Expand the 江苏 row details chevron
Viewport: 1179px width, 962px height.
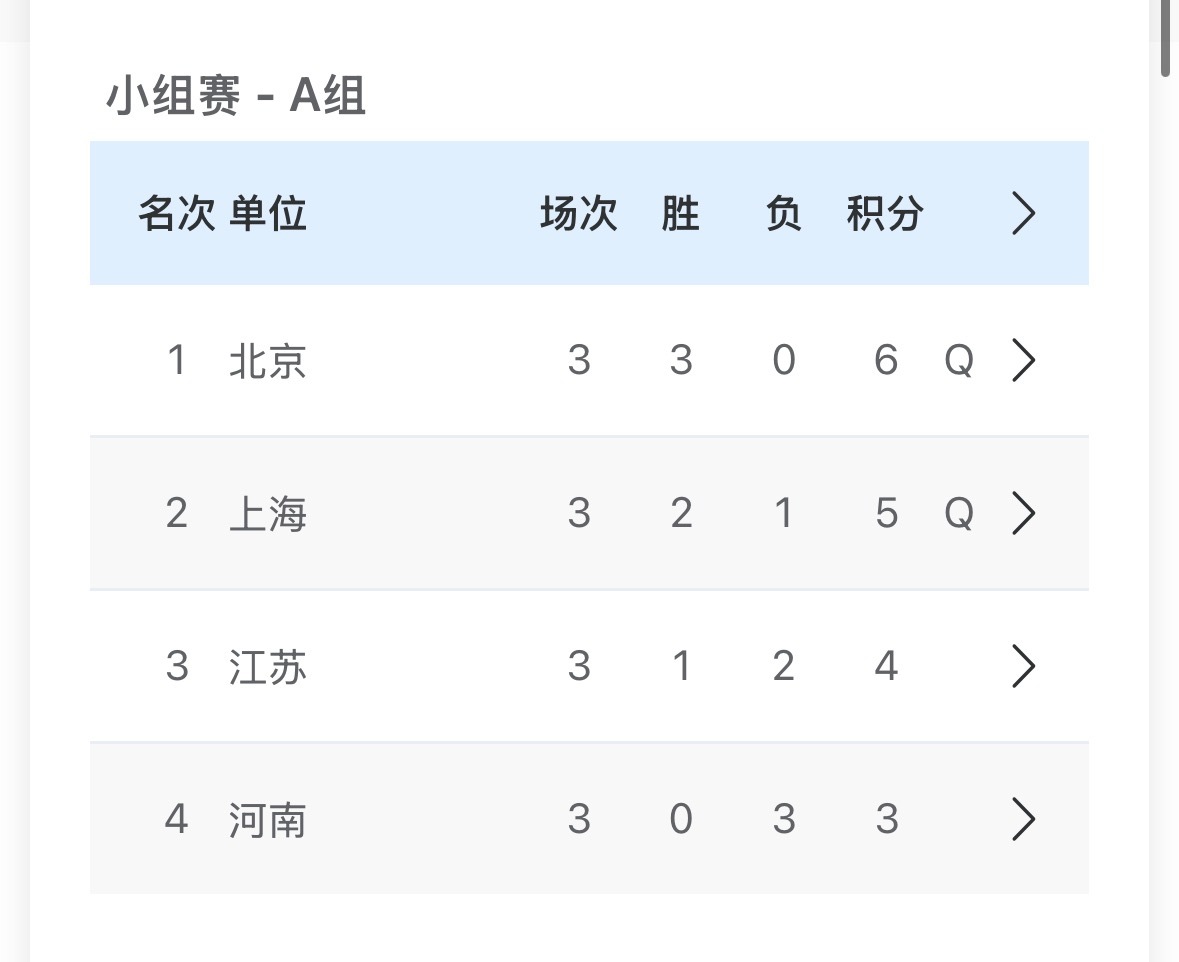click(x=1022, y=666)
